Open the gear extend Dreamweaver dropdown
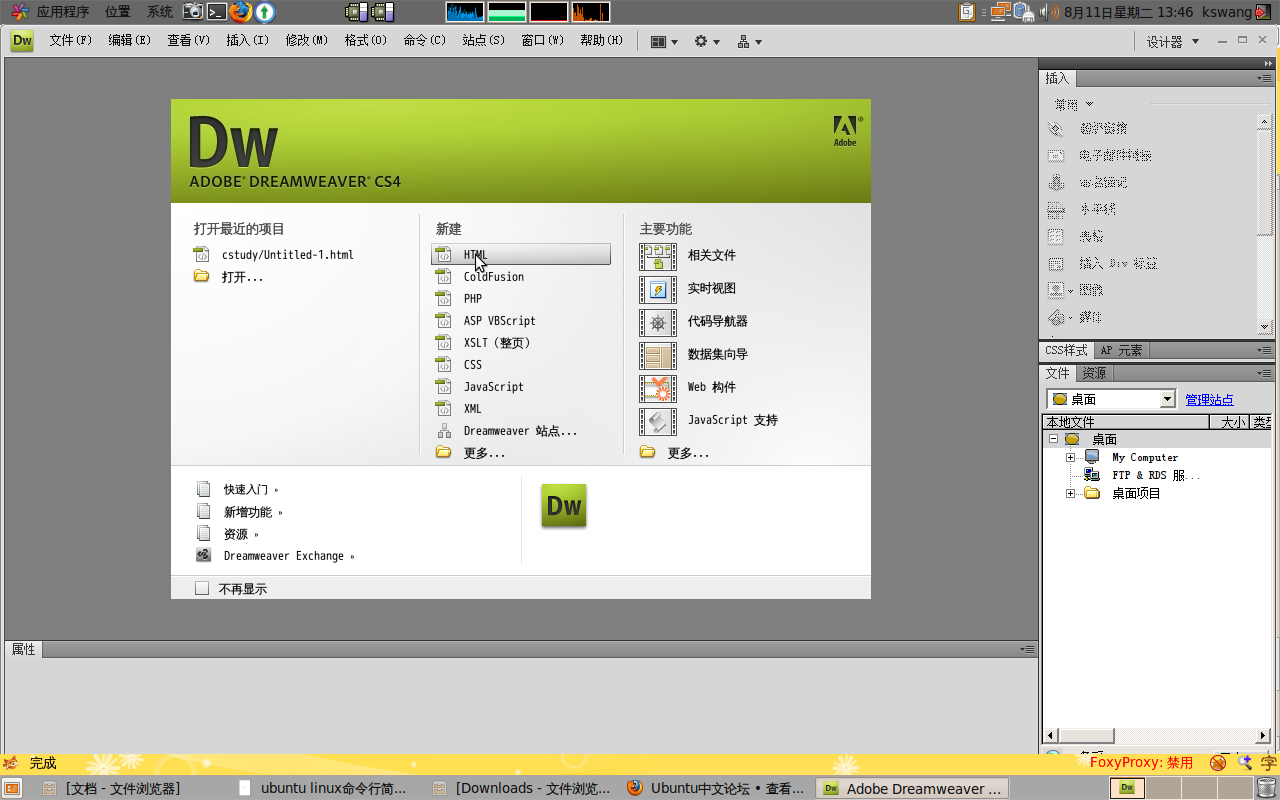The width and height of the screenshot is (1280, 800). (x=707, y=42)
